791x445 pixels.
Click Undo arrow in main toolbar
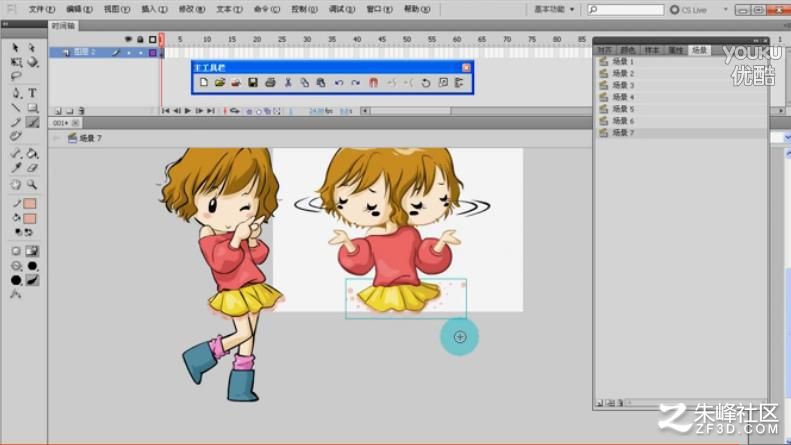pos(338,83)
